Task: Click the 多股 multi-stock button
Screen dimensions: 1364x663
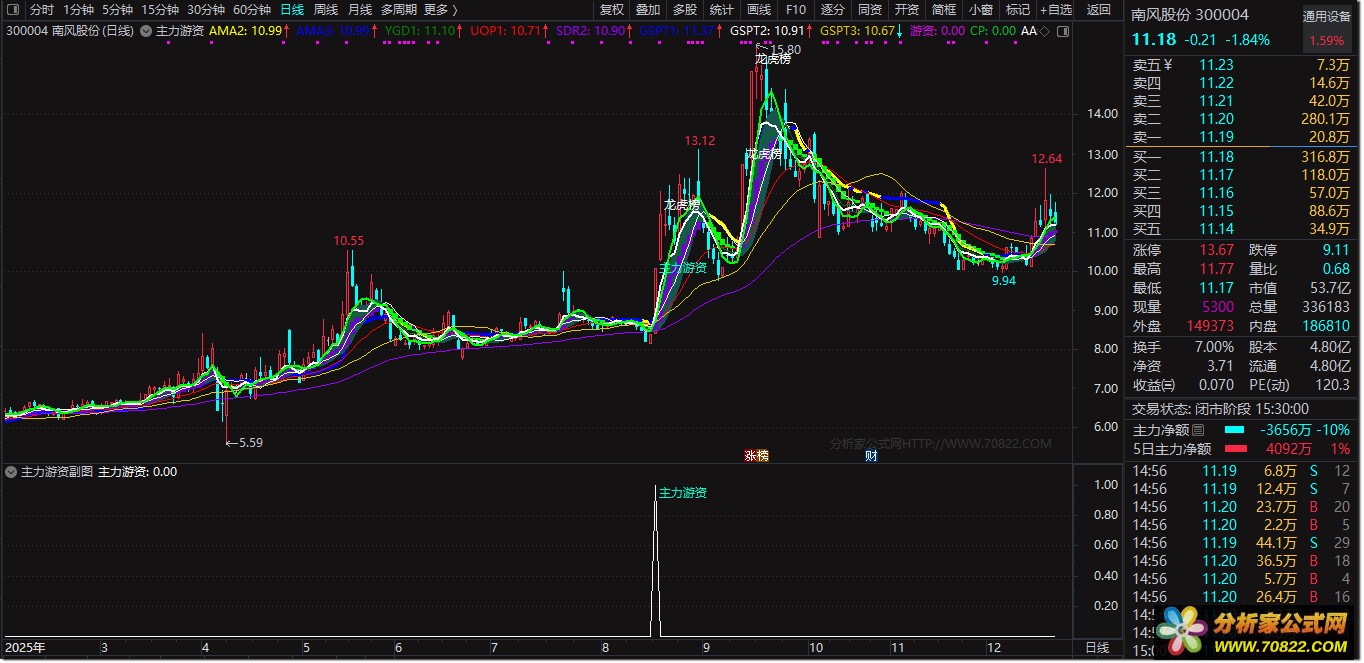Action: click(x=685, y=10)
